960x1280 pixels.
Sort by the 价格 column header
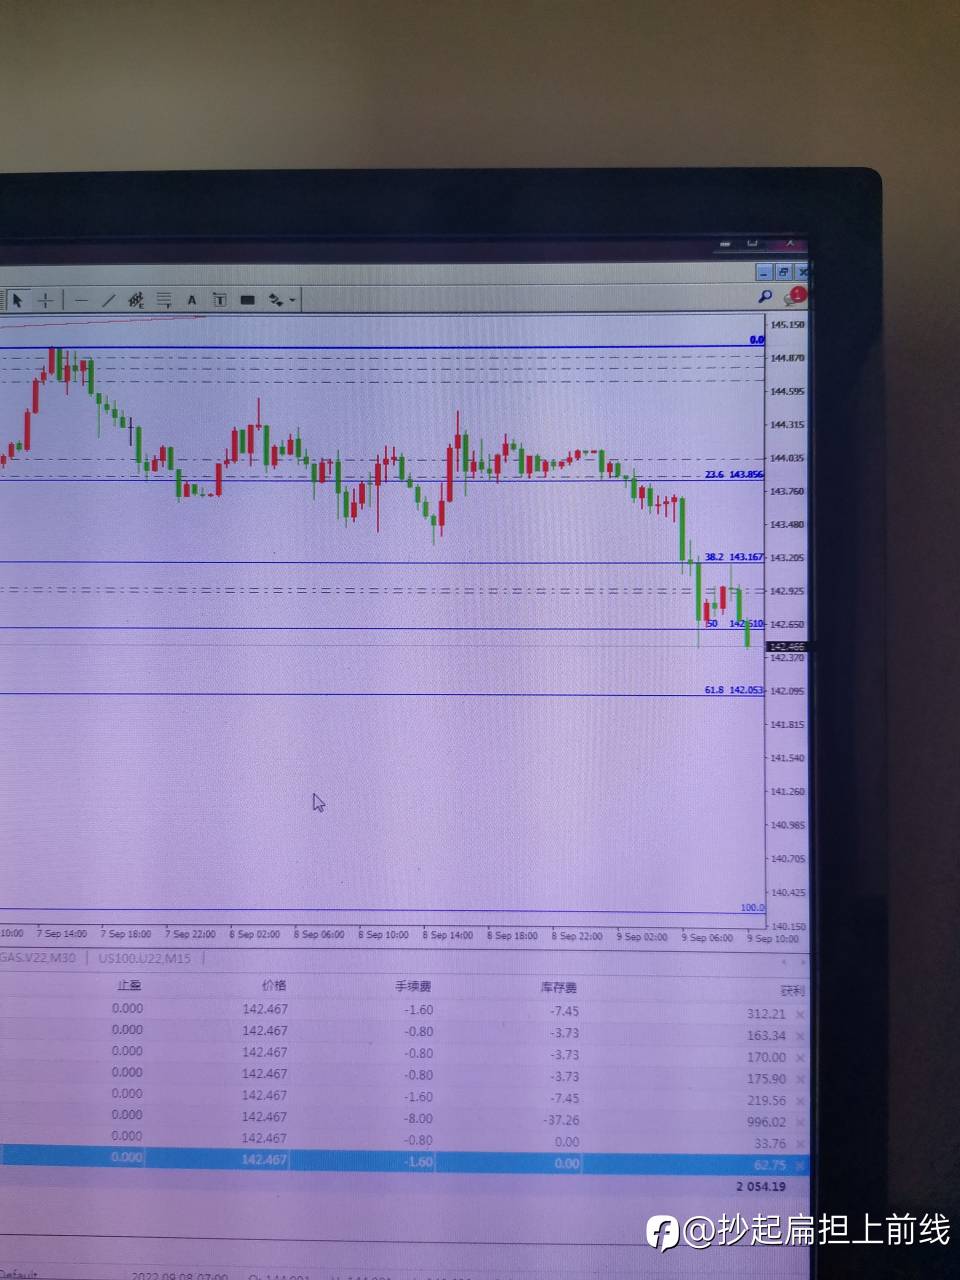[274, 985]
